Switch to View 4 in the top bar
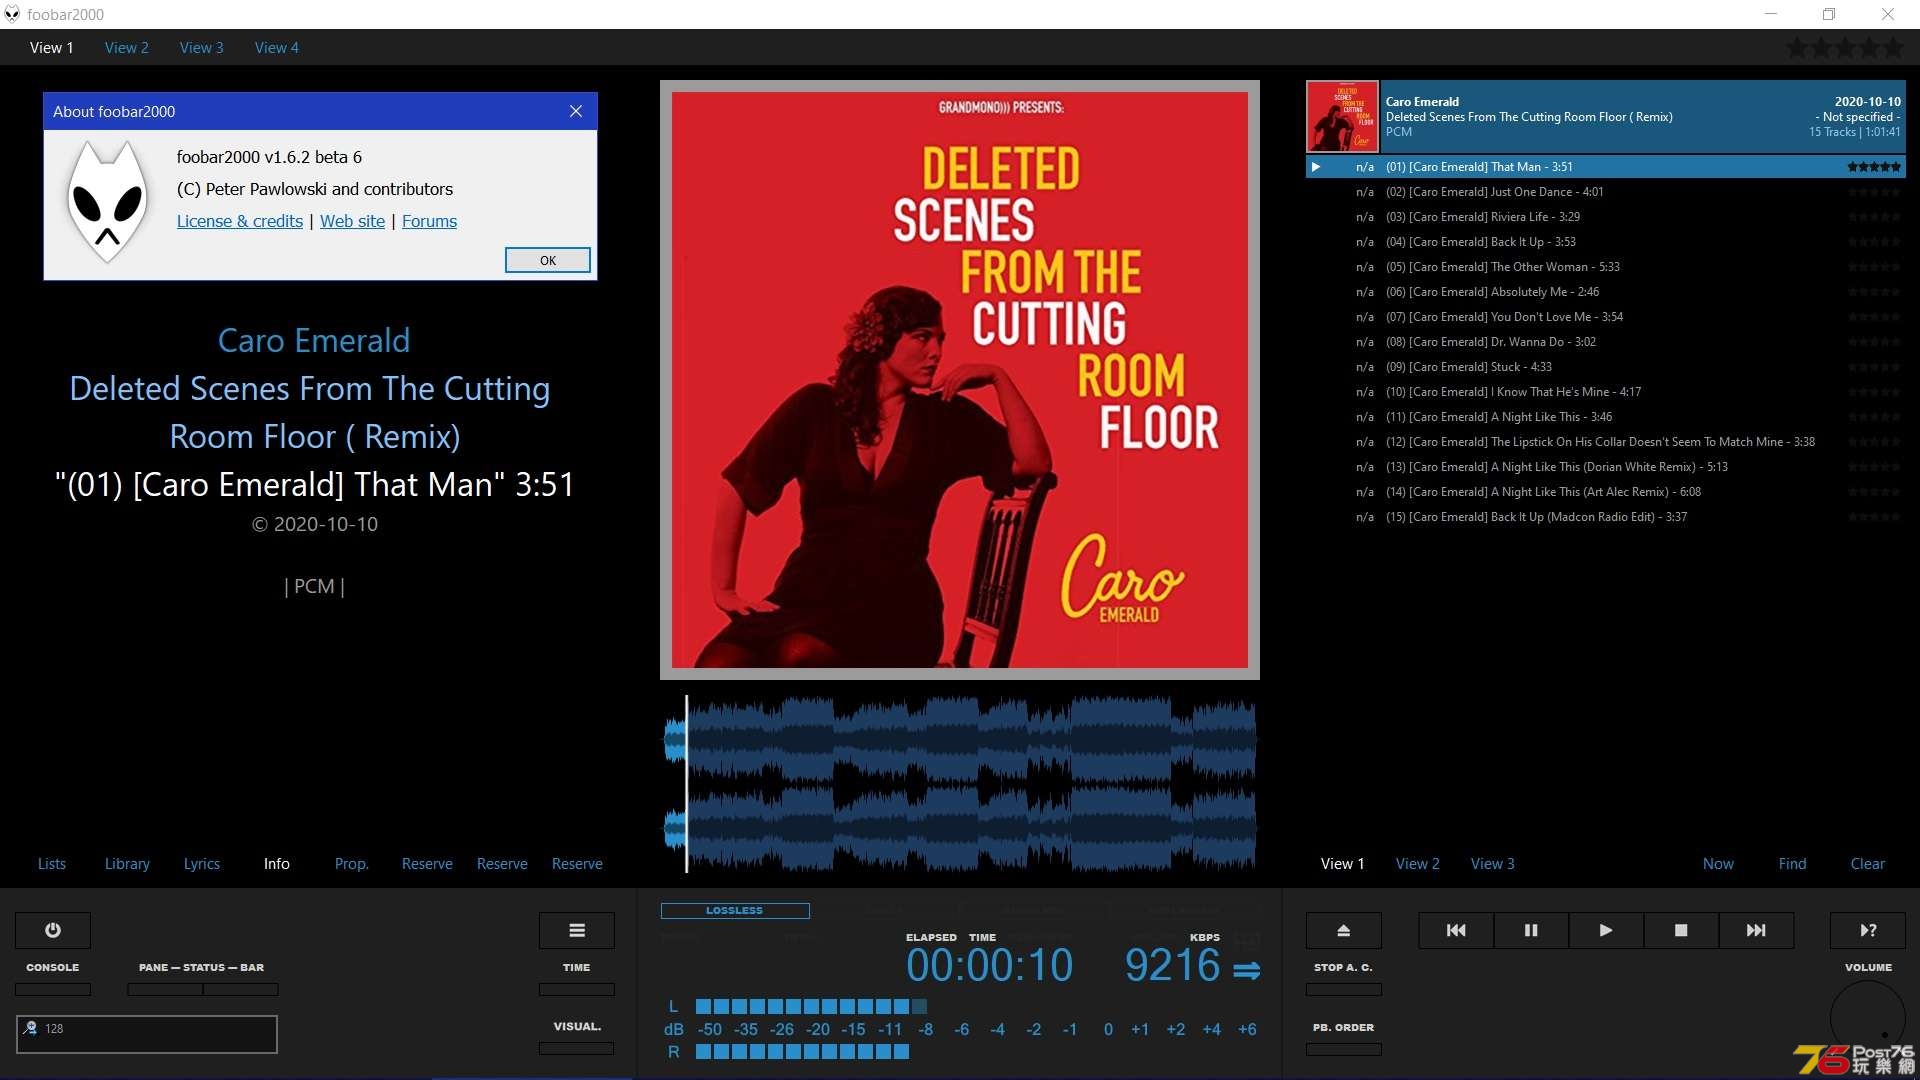 (x=277, y=47)
